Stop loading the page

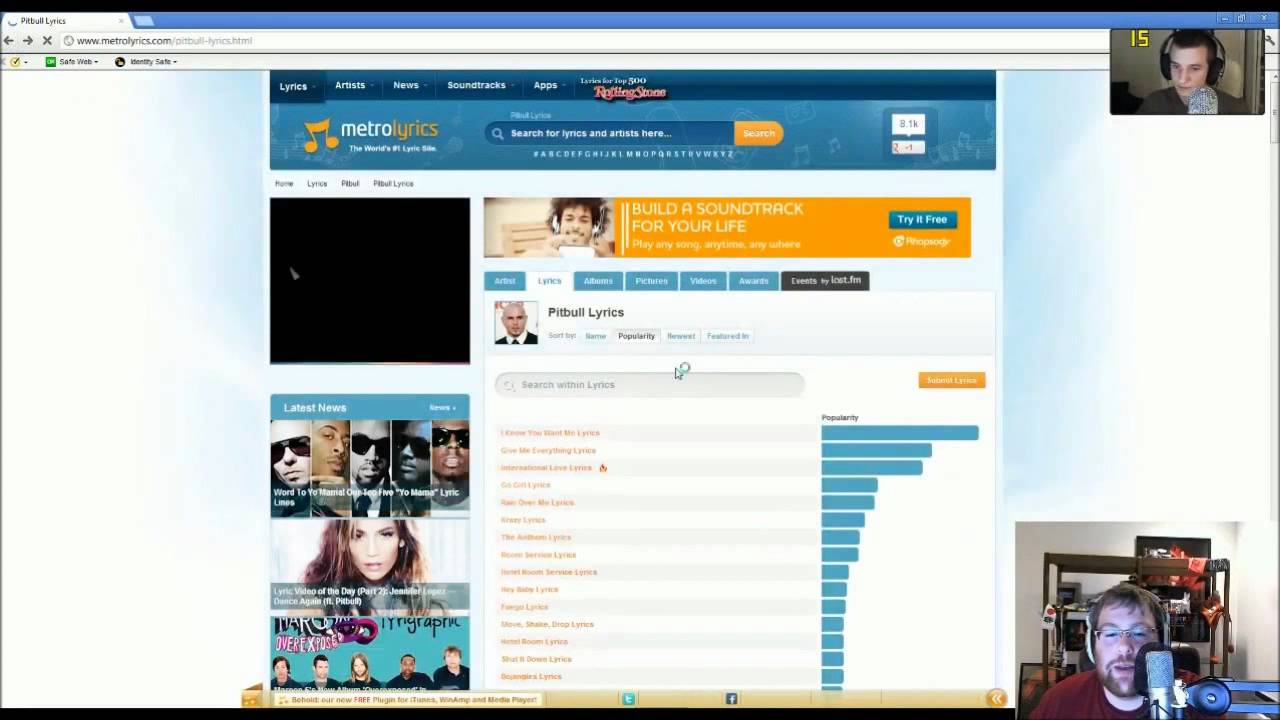pyautogui.click(x=47, y=41)
